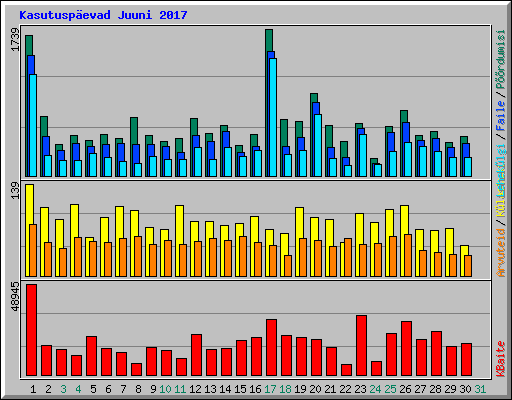Click the orange bar for day 22
Image resolution: width=512 pixels, height=400 pixels.
pos(348,258)
